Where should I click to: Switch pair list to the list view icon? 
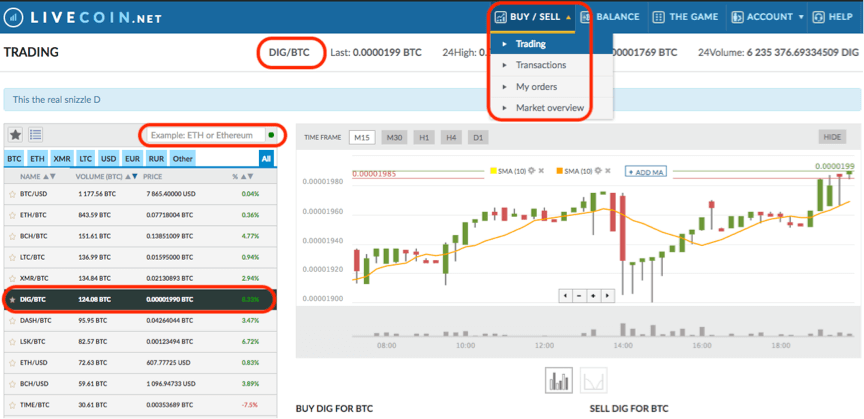(36, 135)
